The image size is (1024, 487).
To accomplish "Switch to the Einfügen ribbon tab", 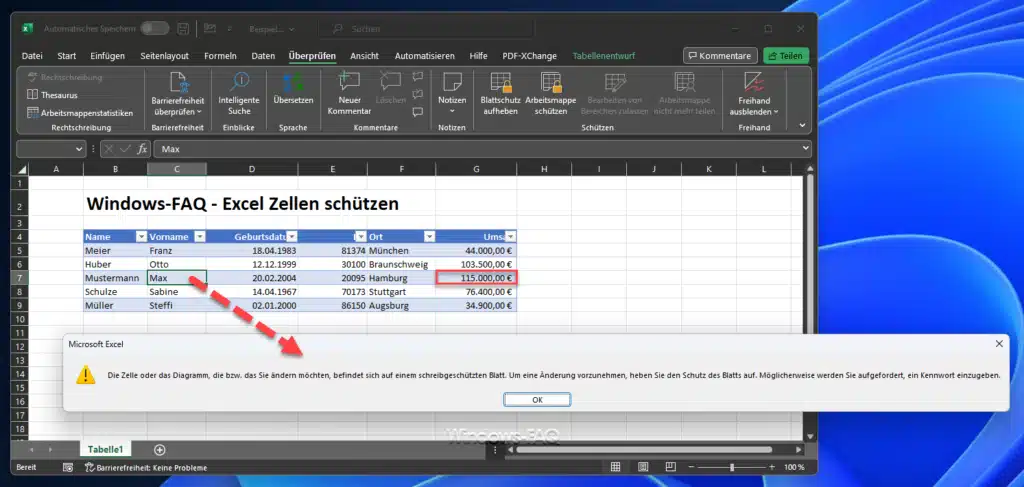I will click(x=108, y=56).
